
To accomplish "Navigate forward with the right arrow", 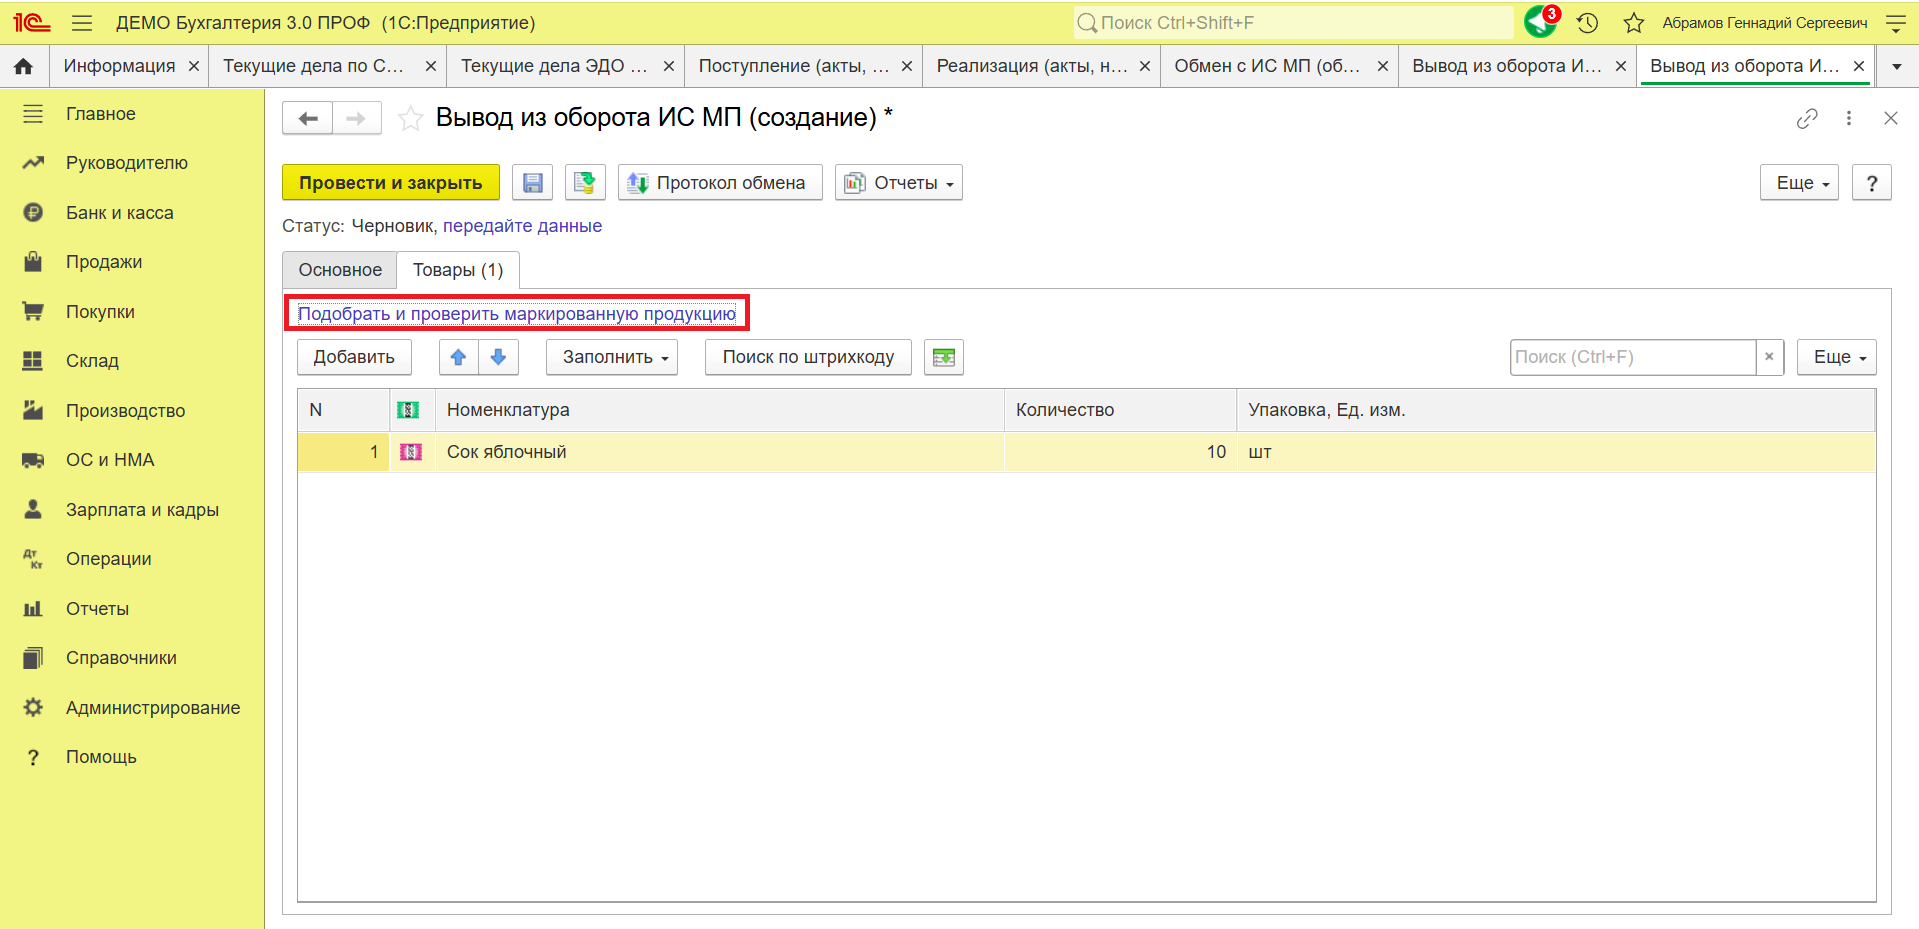I will 356,118.
